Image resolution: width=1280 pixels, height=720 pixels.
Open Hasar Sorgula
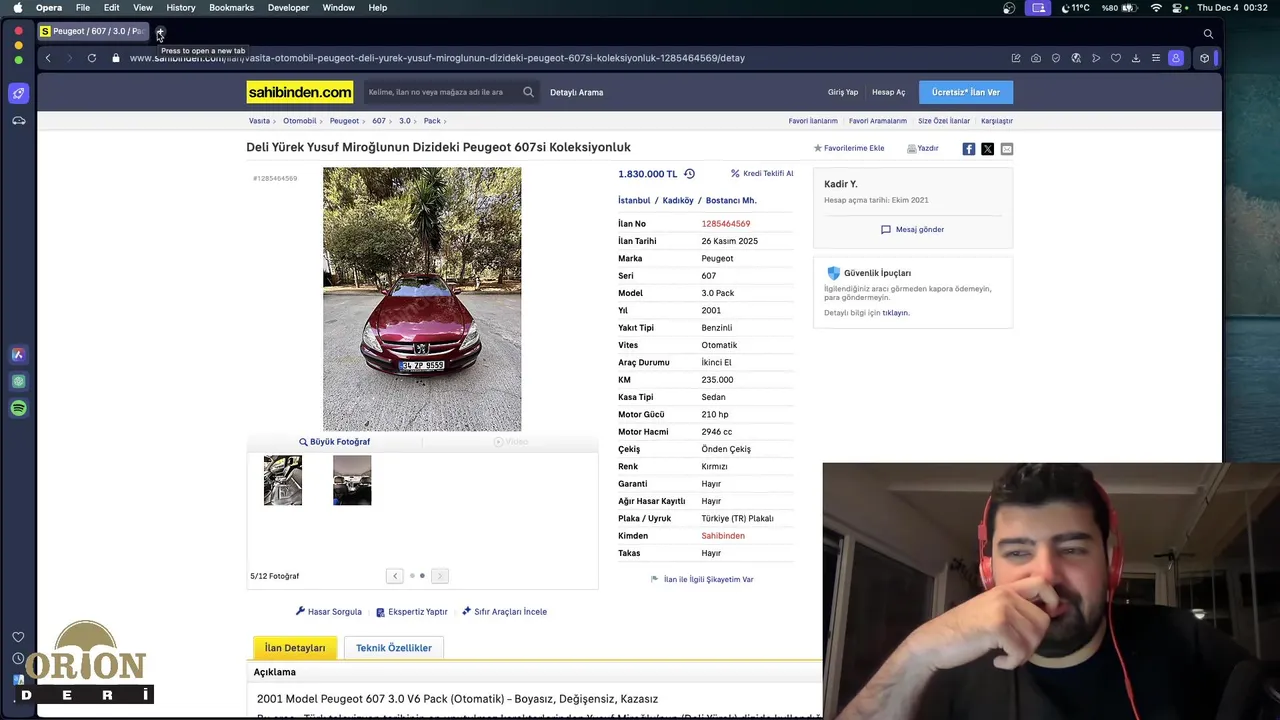pyautogui.click(x=329, y=612)
